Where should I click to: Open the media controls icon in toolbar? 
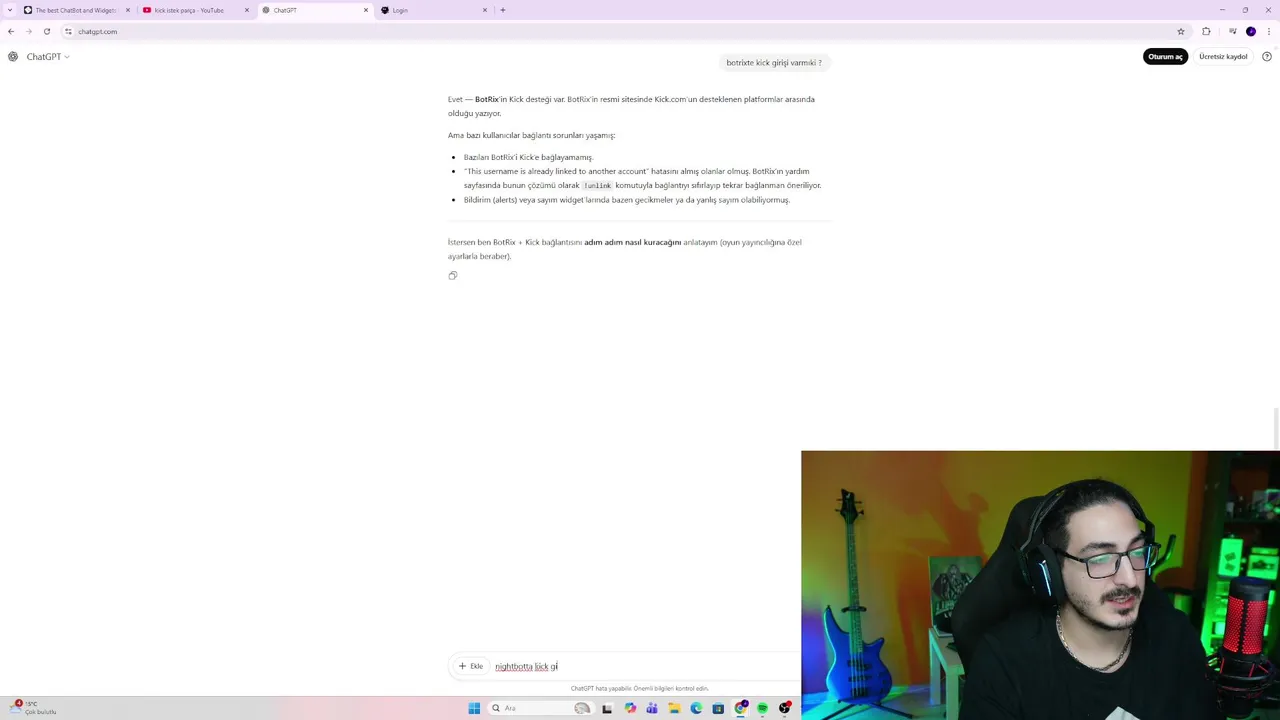point(1233,31)
